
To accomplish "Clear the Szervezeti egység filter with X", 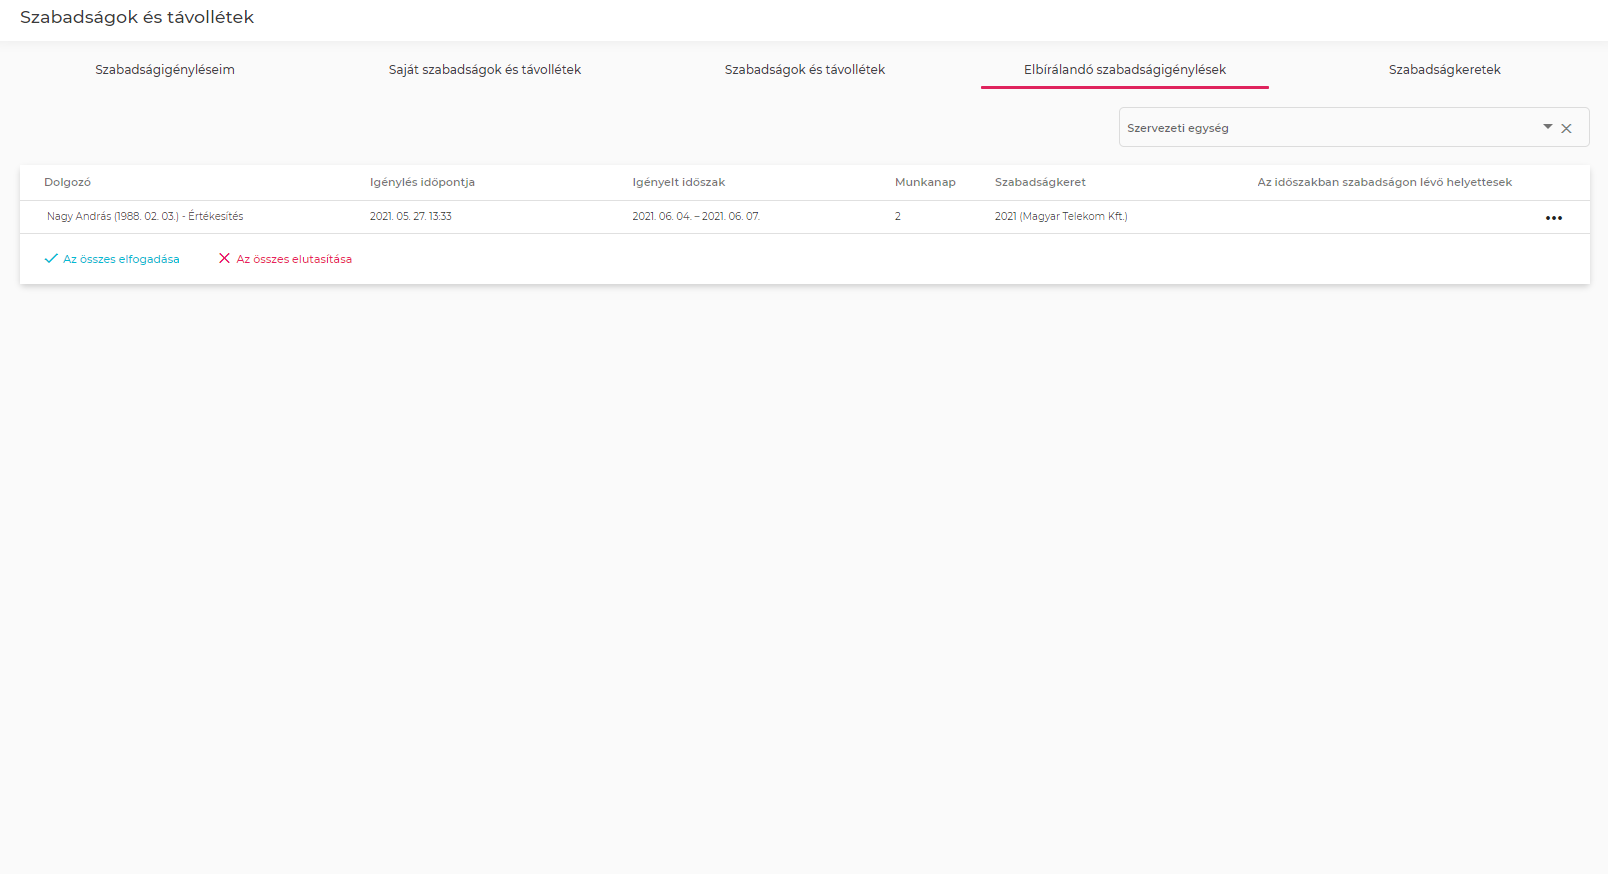I will [1566, 129].
